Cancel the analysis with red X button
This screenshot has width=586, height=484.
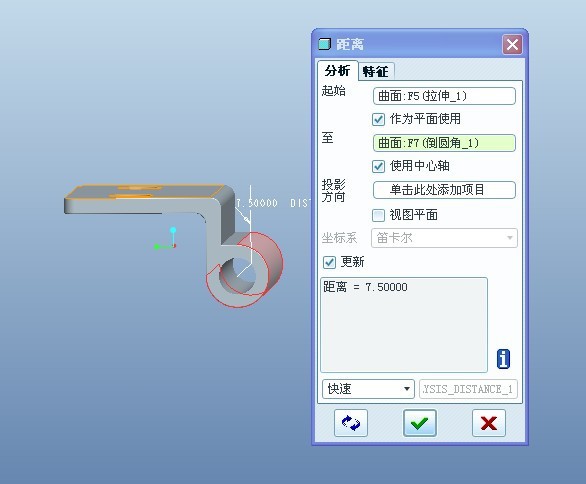[x=488, y=423]
